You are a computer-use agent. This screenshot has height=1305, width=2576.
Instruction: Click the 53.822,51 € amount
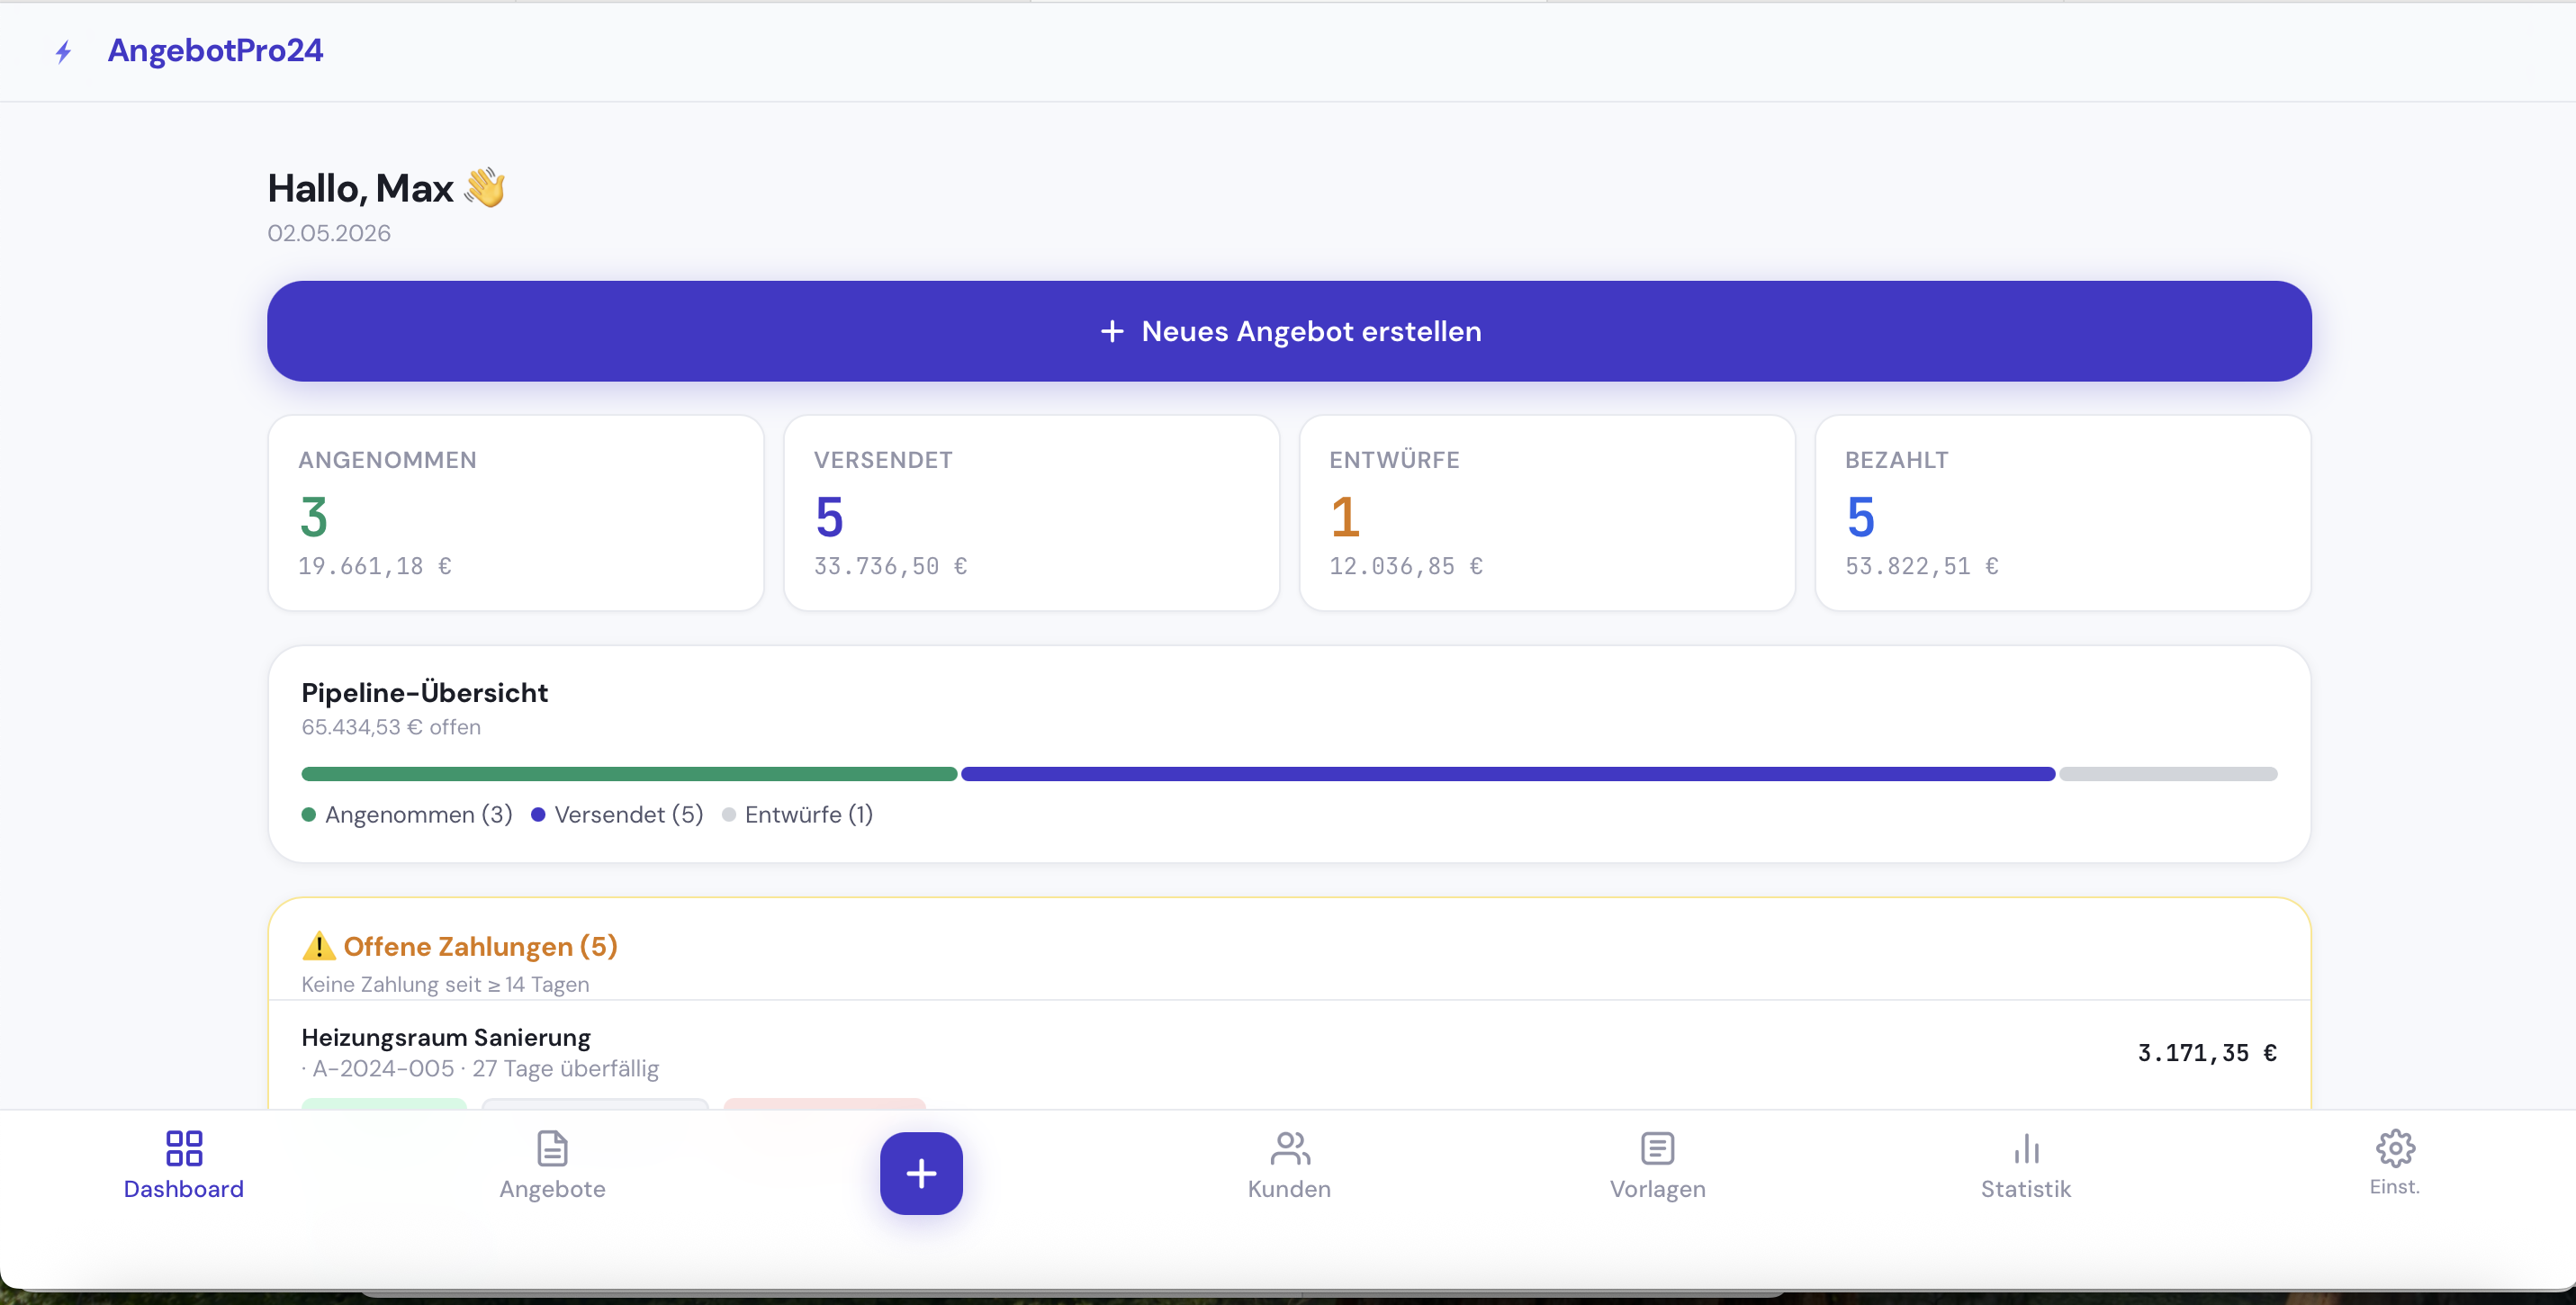[1922, 566]
